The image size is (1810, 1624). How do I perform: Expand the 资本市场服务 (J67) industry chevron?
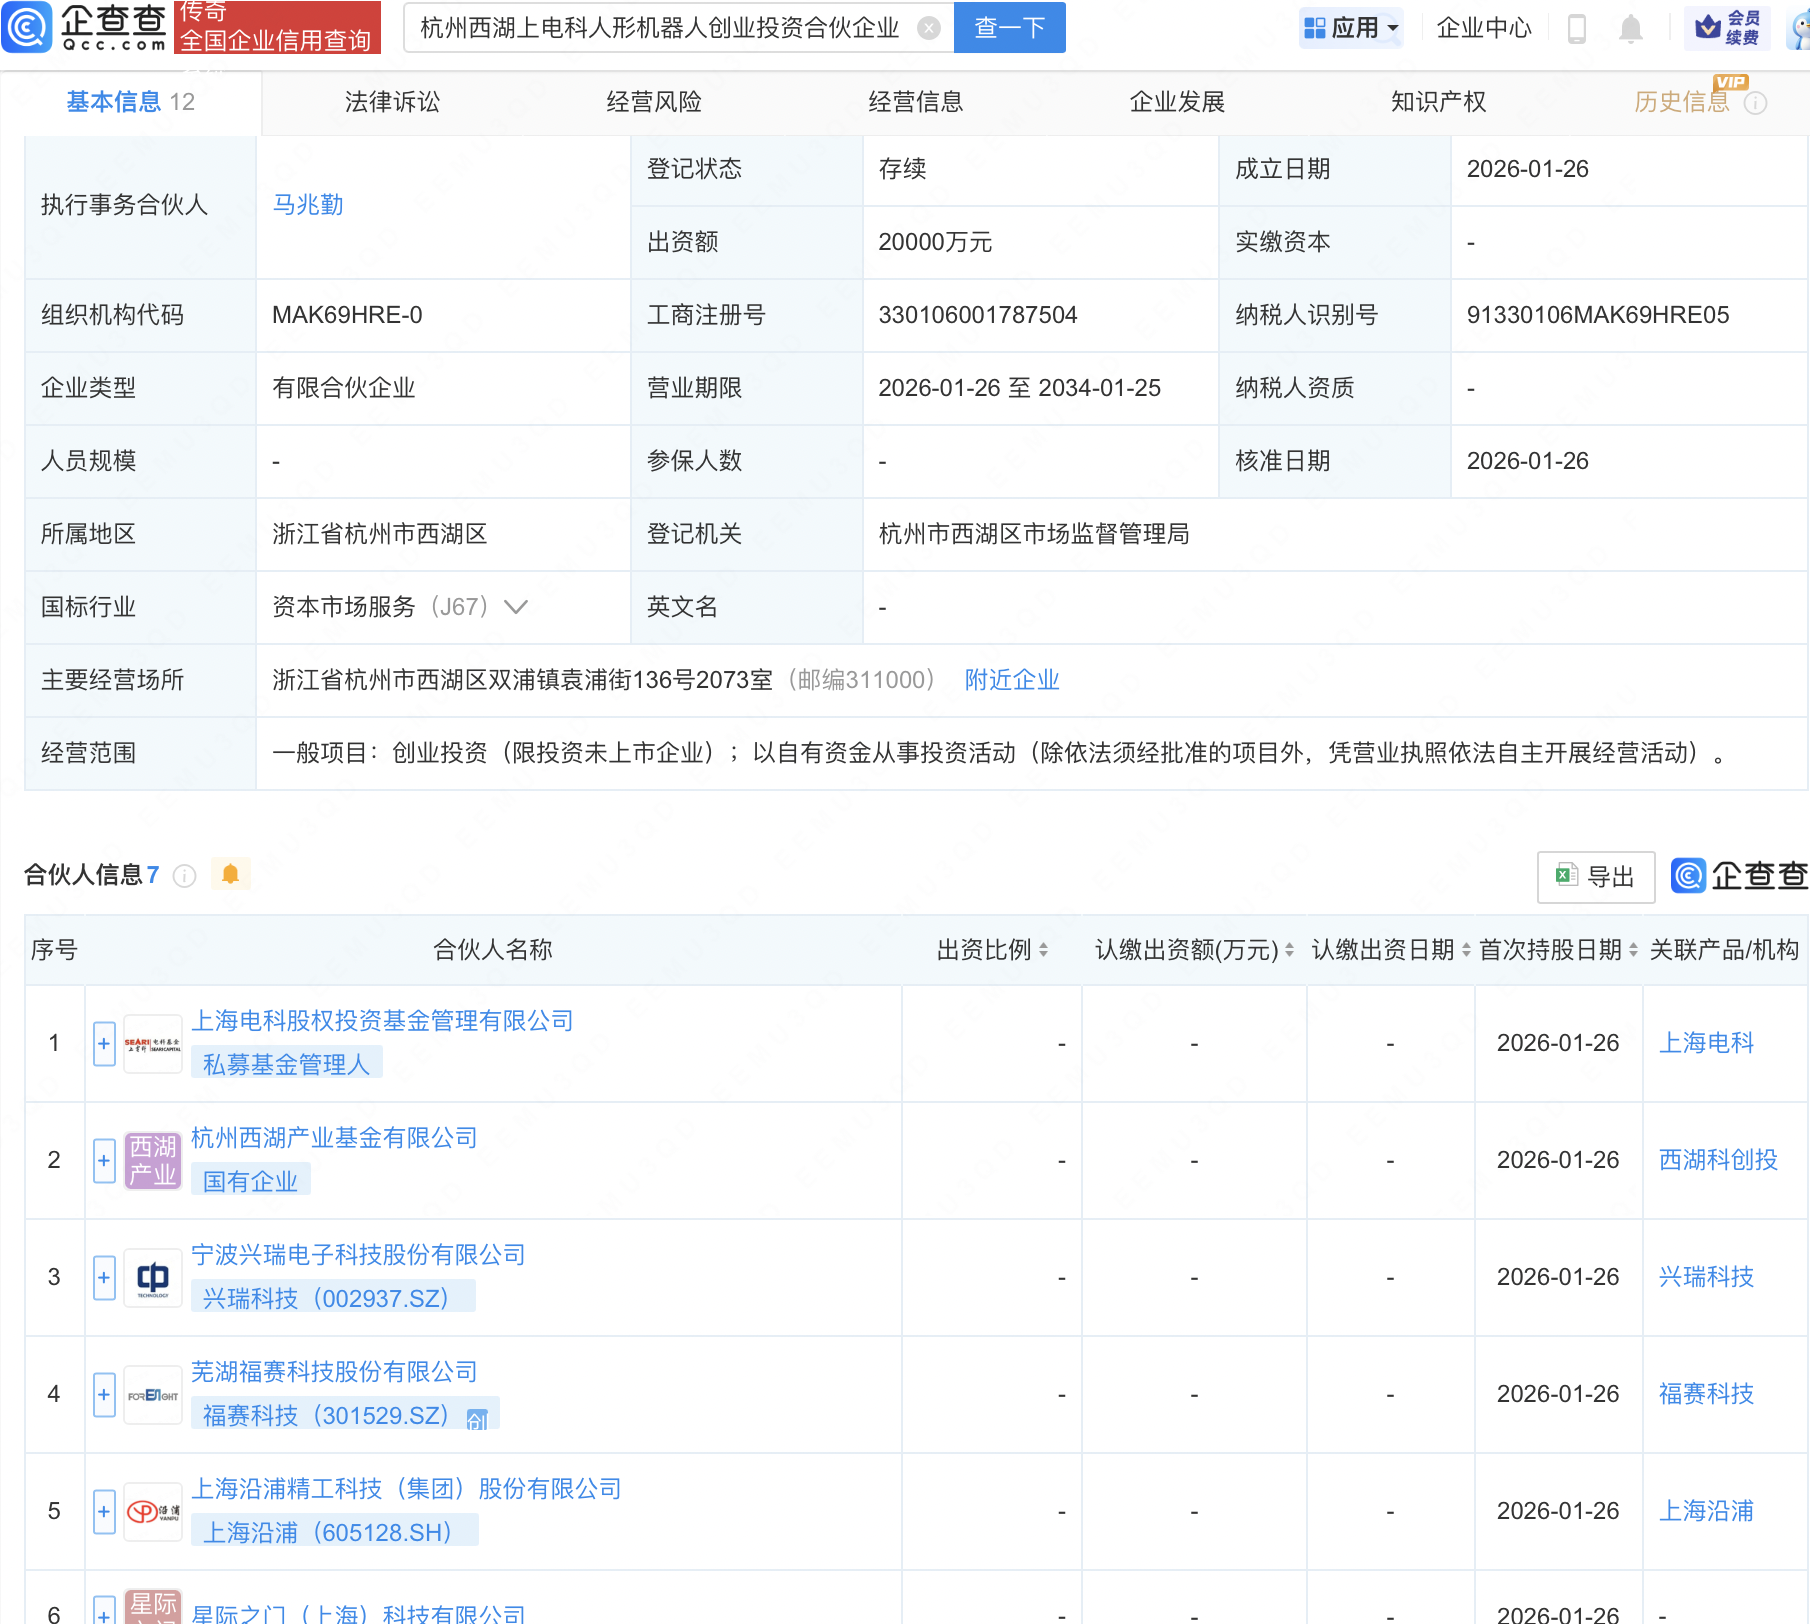516,607
